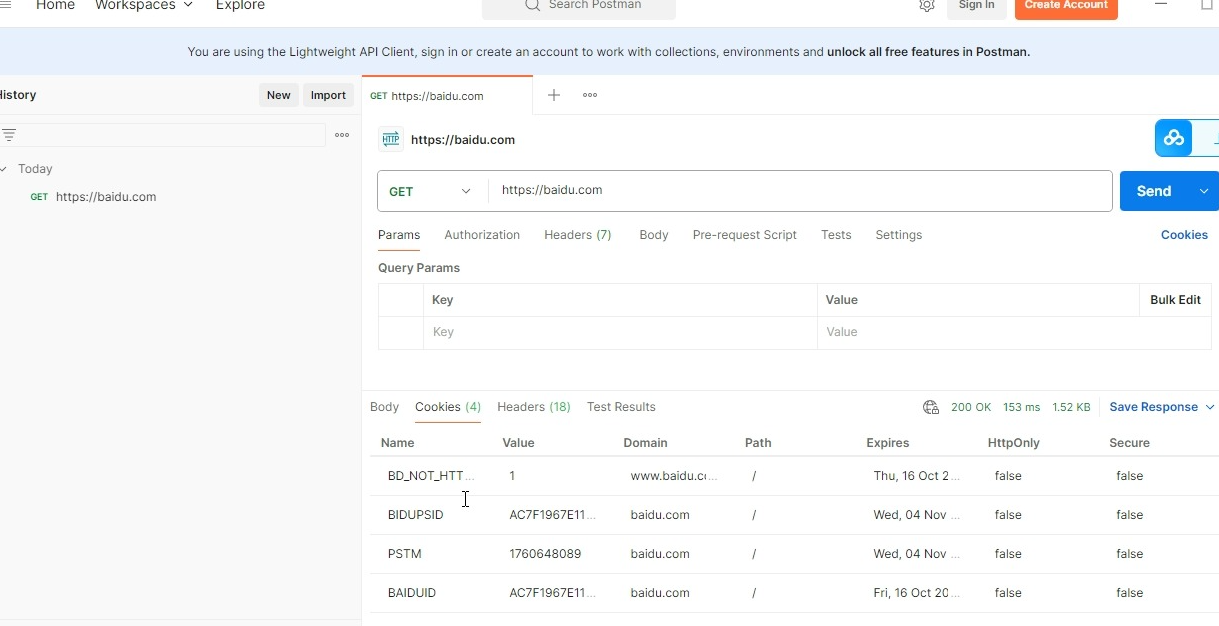Open history options three-dot menu
The image size is (1219, 626).
[x=342, y=135]
